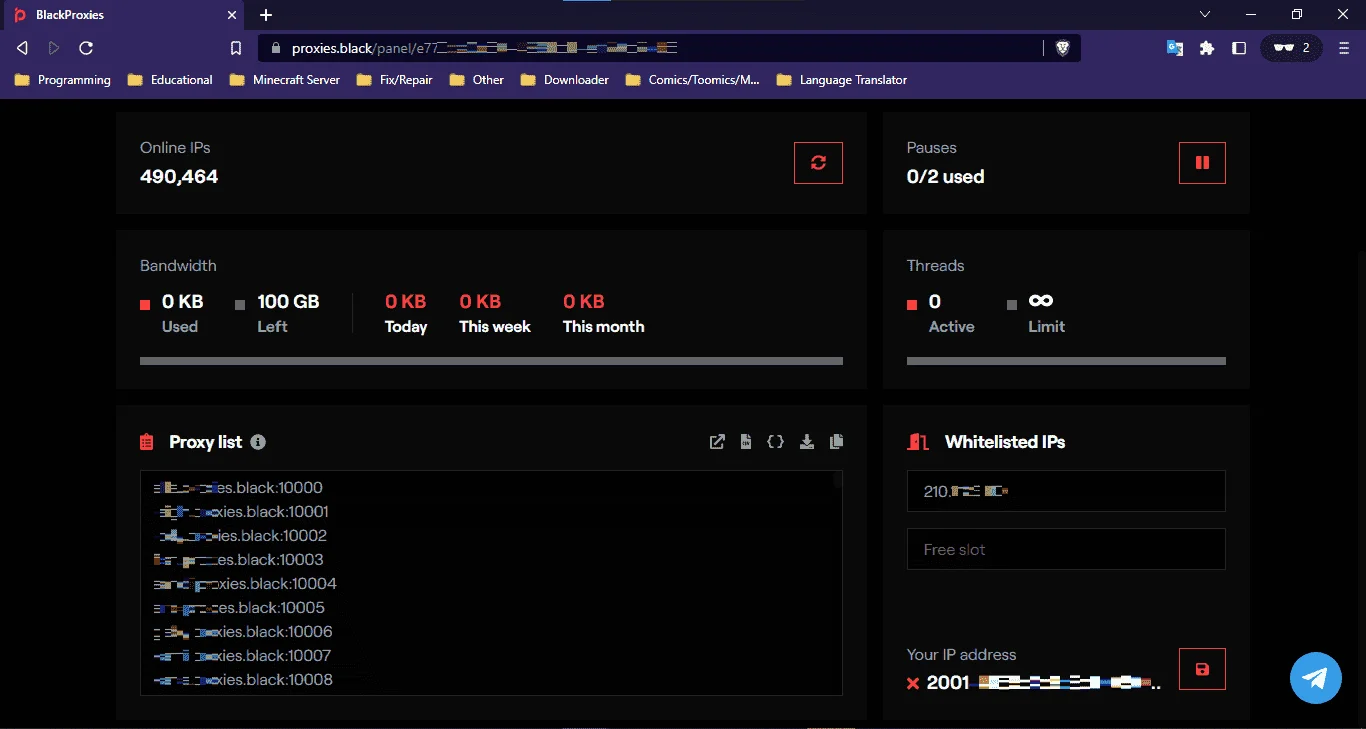
Task: Open the Programming bookmarks folder
Action: [x=63, y=80]
